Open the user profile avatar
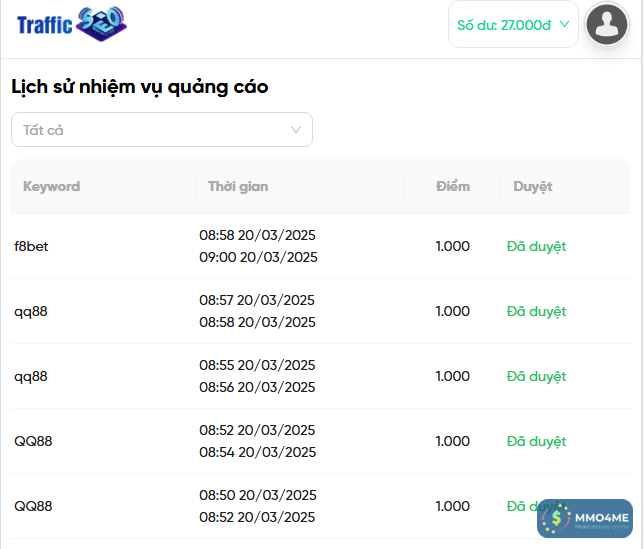Image resolution: width=644 pixels, height=549 pixels. (x=606, y=24)
